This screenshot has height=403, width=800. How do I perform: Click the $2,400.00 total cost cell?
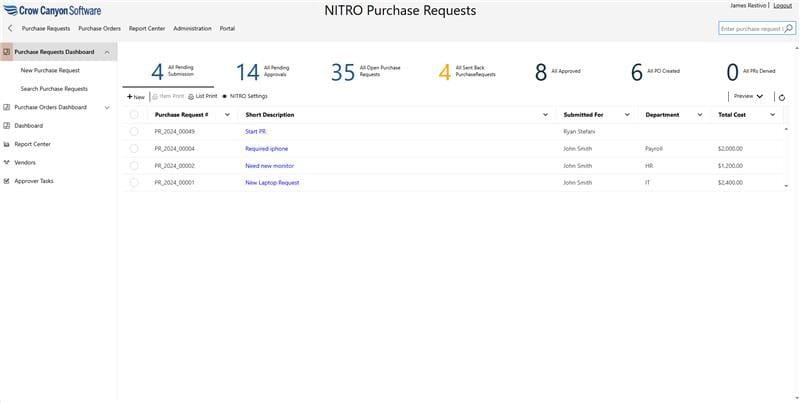point(730,183)
